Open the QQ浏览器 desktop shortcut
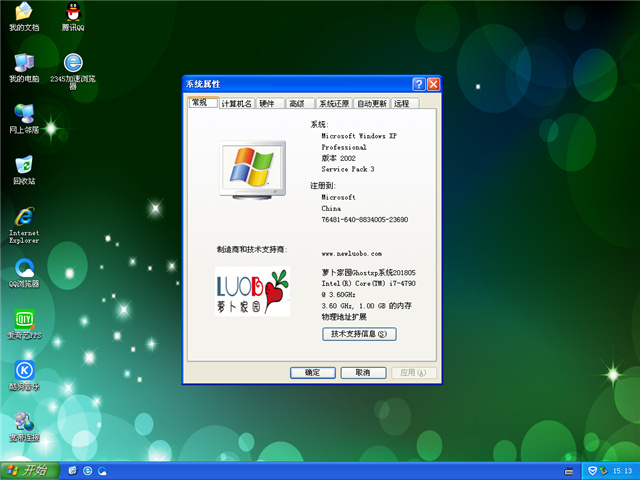 (x=24, y=273)
